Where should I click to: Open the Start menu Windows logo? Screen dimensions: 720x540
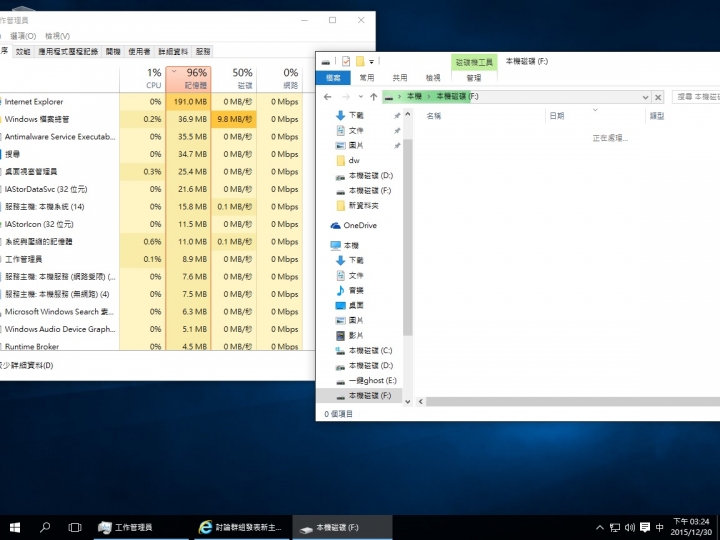click(15, 527)
